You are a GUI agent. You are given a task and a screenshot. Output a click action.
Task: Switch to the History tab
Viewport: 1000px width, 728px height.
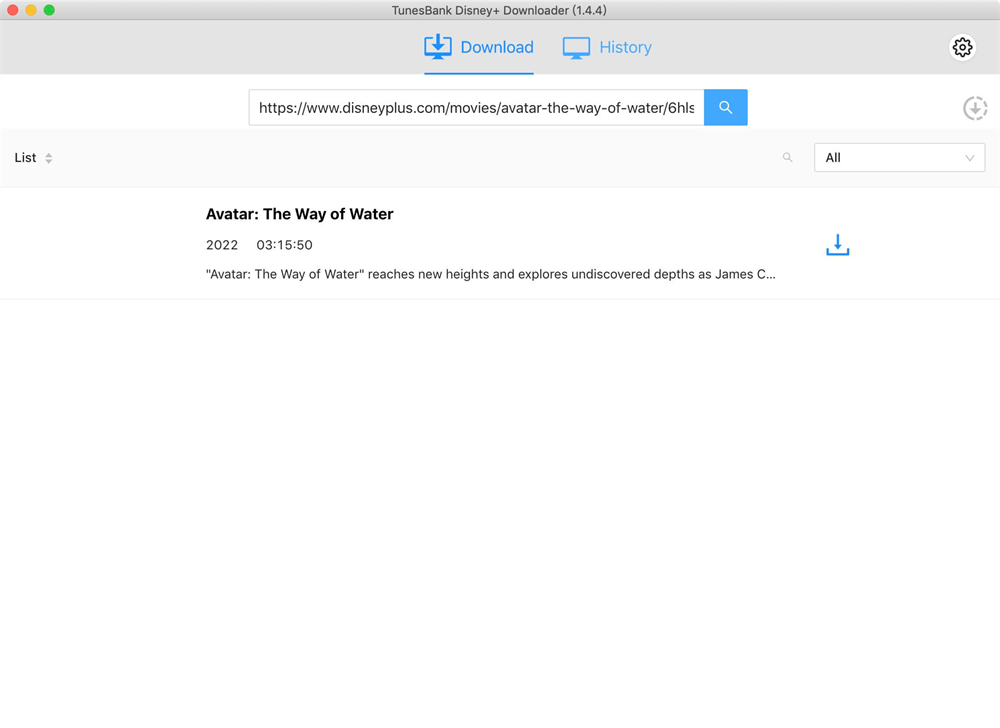607,47
